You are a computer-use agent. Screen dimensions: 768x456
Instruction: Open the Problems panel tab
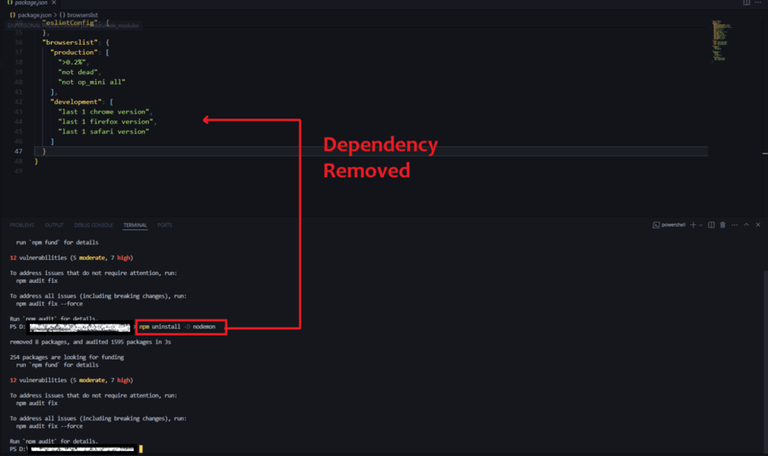22,225
